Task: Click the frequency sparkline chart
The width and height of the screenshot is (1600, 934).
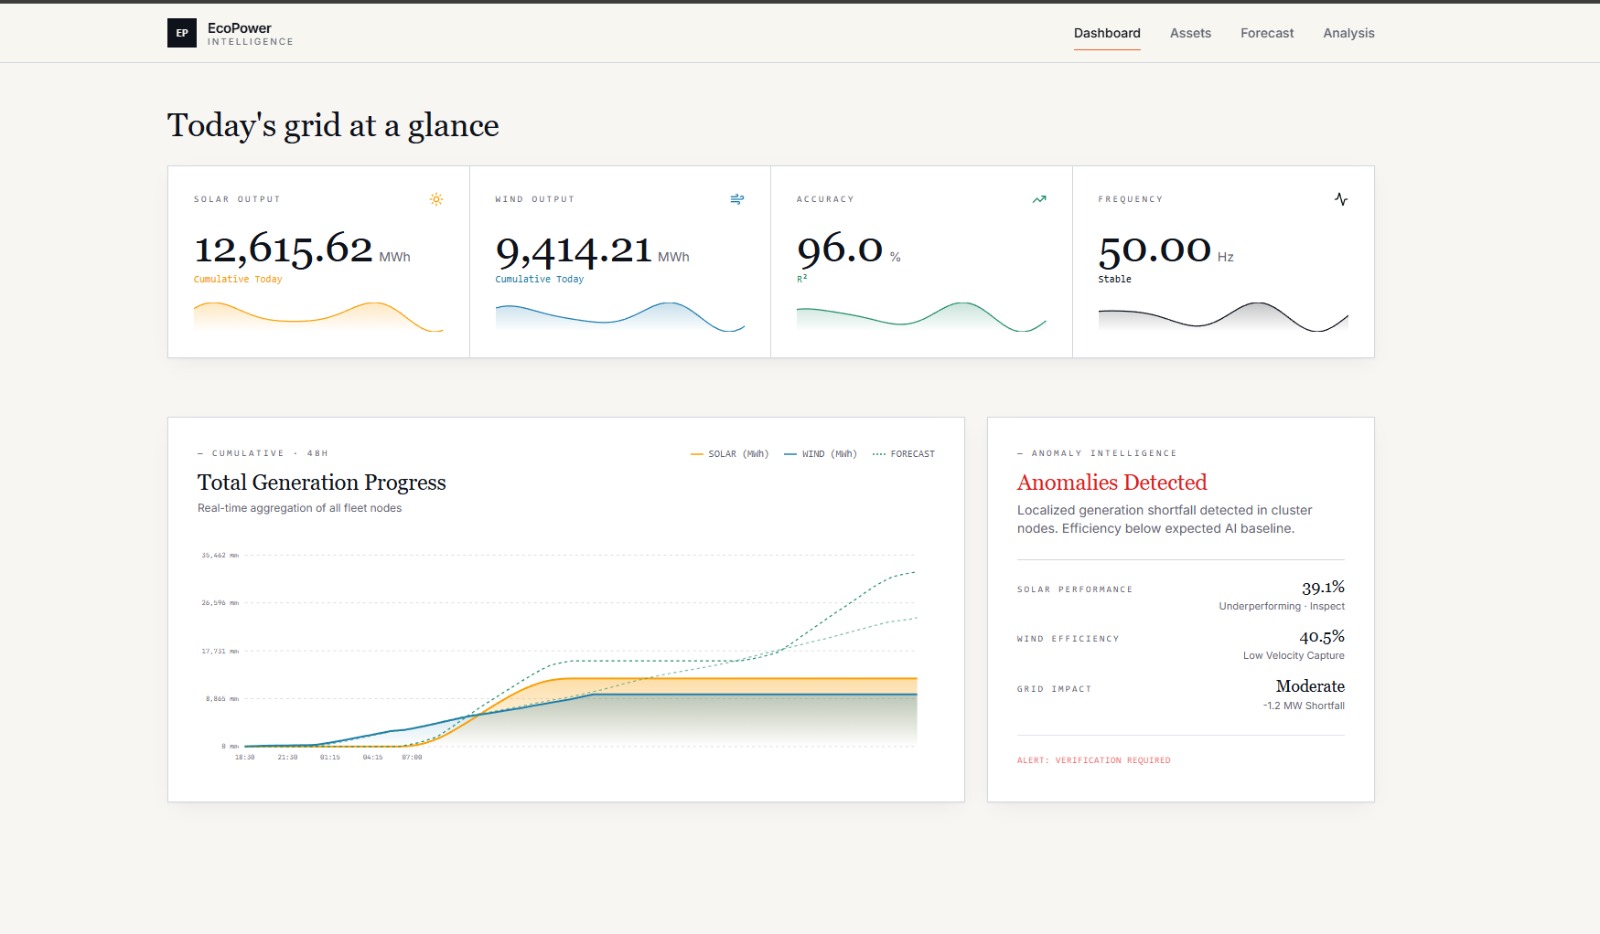Action: [x=1223, y=316]
